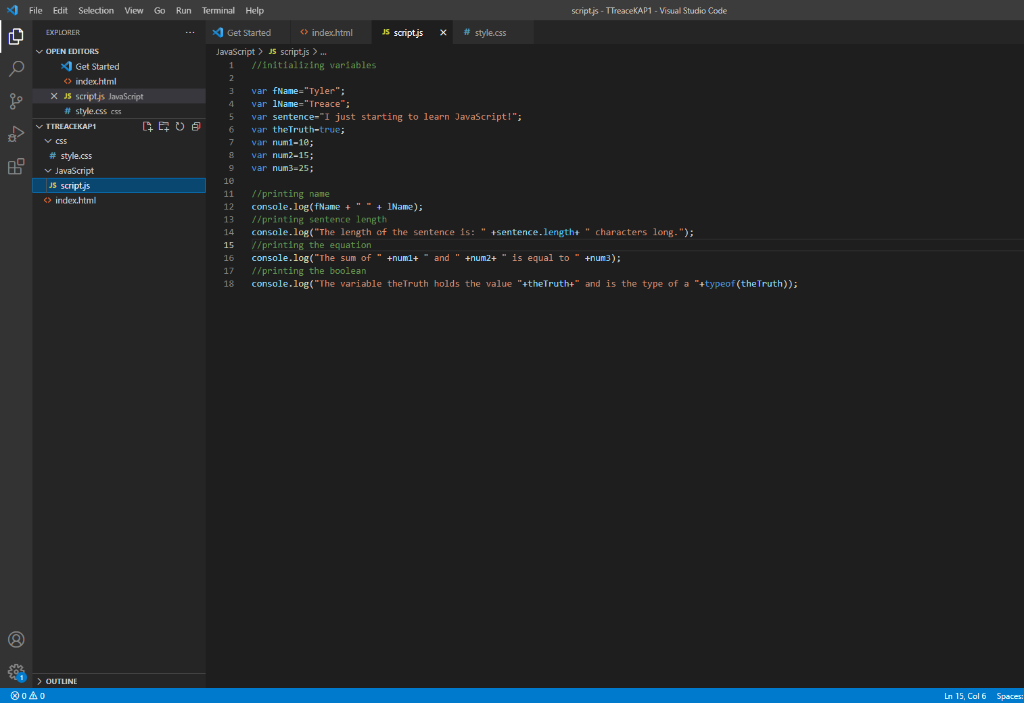Click the breadcrumb ellipsis symbol segment

[x=323, y=52]
